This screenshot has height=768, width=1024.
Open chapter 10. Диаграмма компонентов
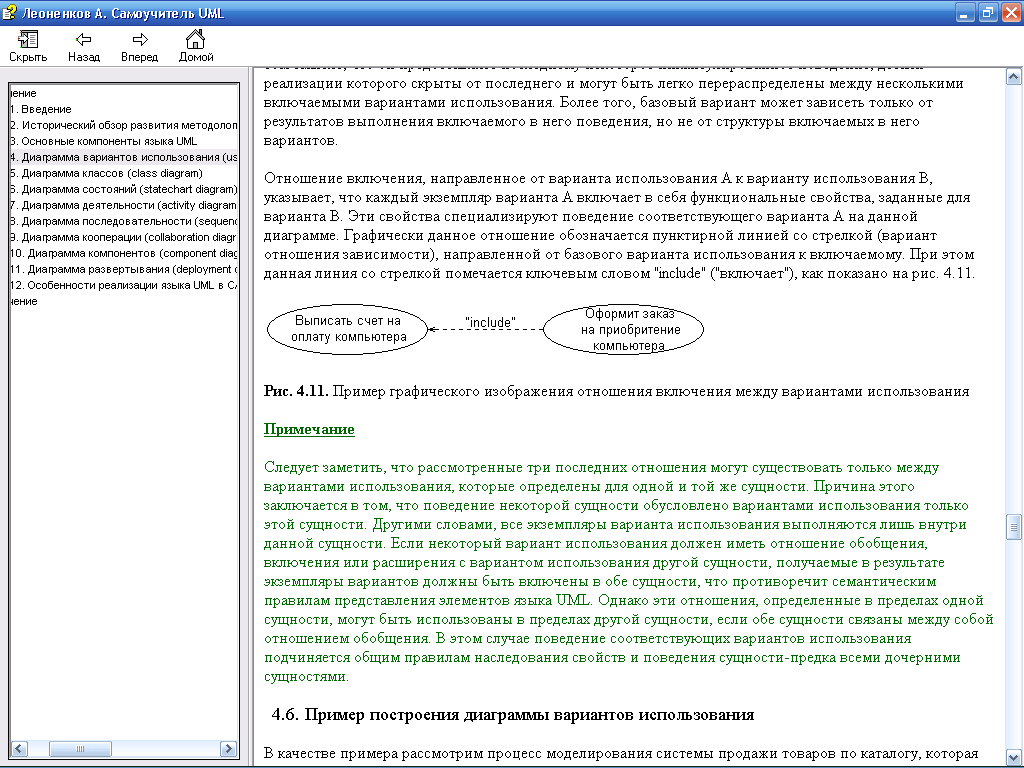123,253
